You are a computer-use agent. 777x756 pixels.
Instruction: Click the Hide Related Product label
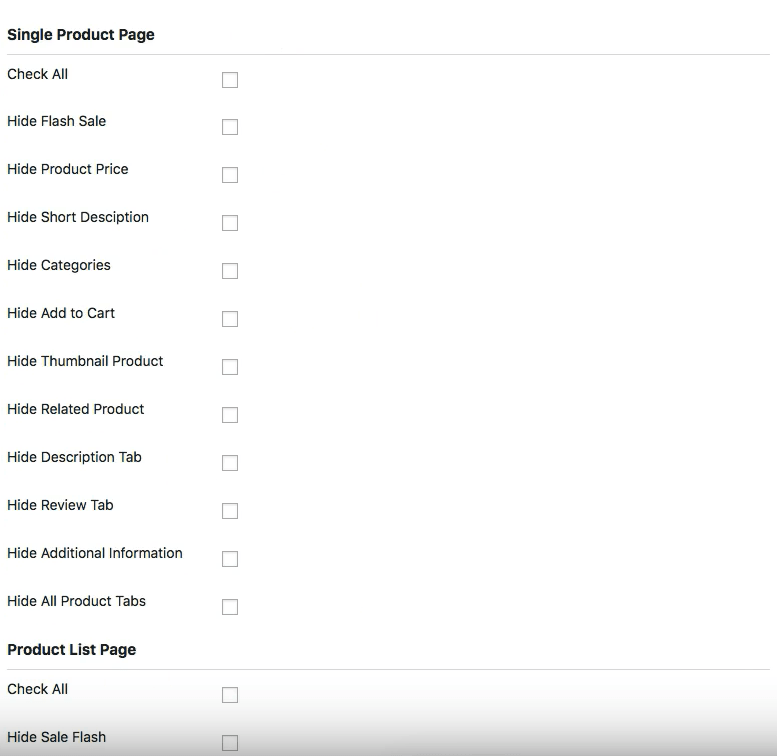coord(76,409)
